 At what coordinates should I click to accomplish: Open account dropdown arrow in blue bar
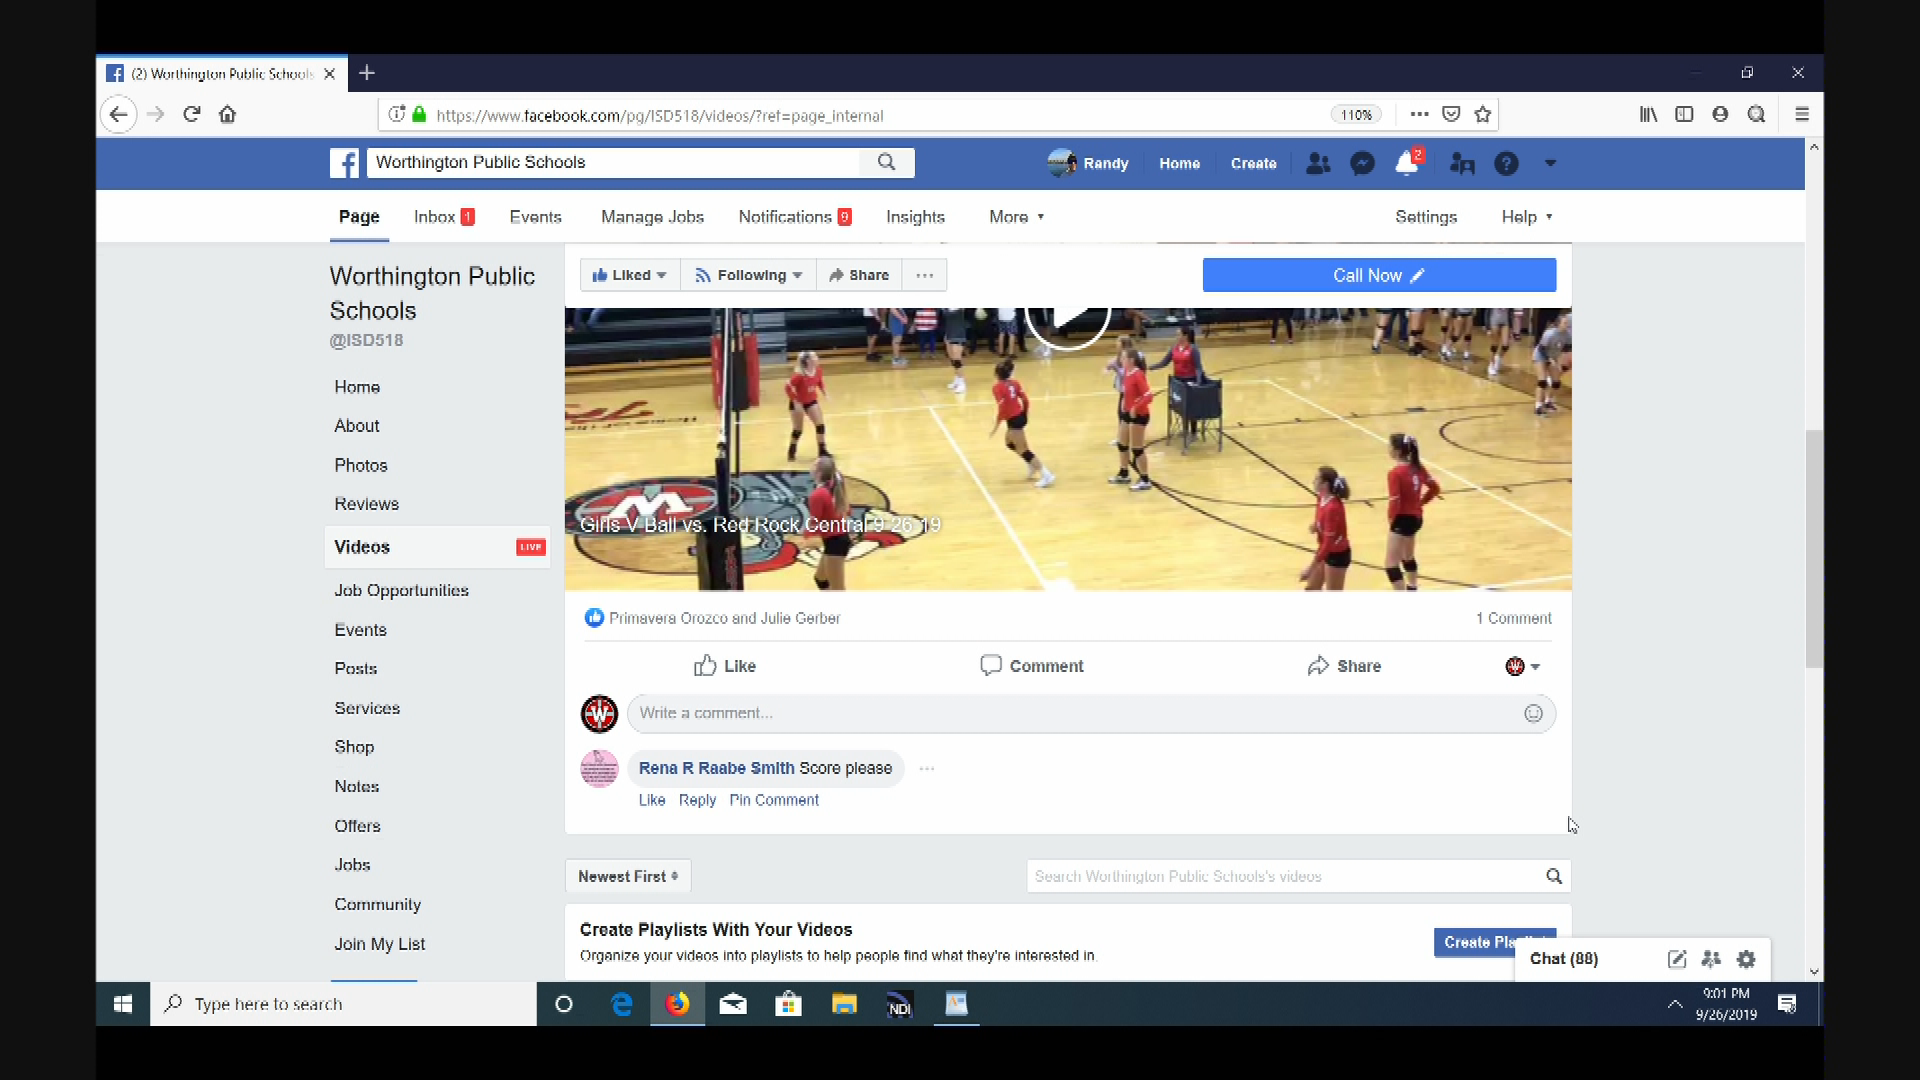point(1550,163)
